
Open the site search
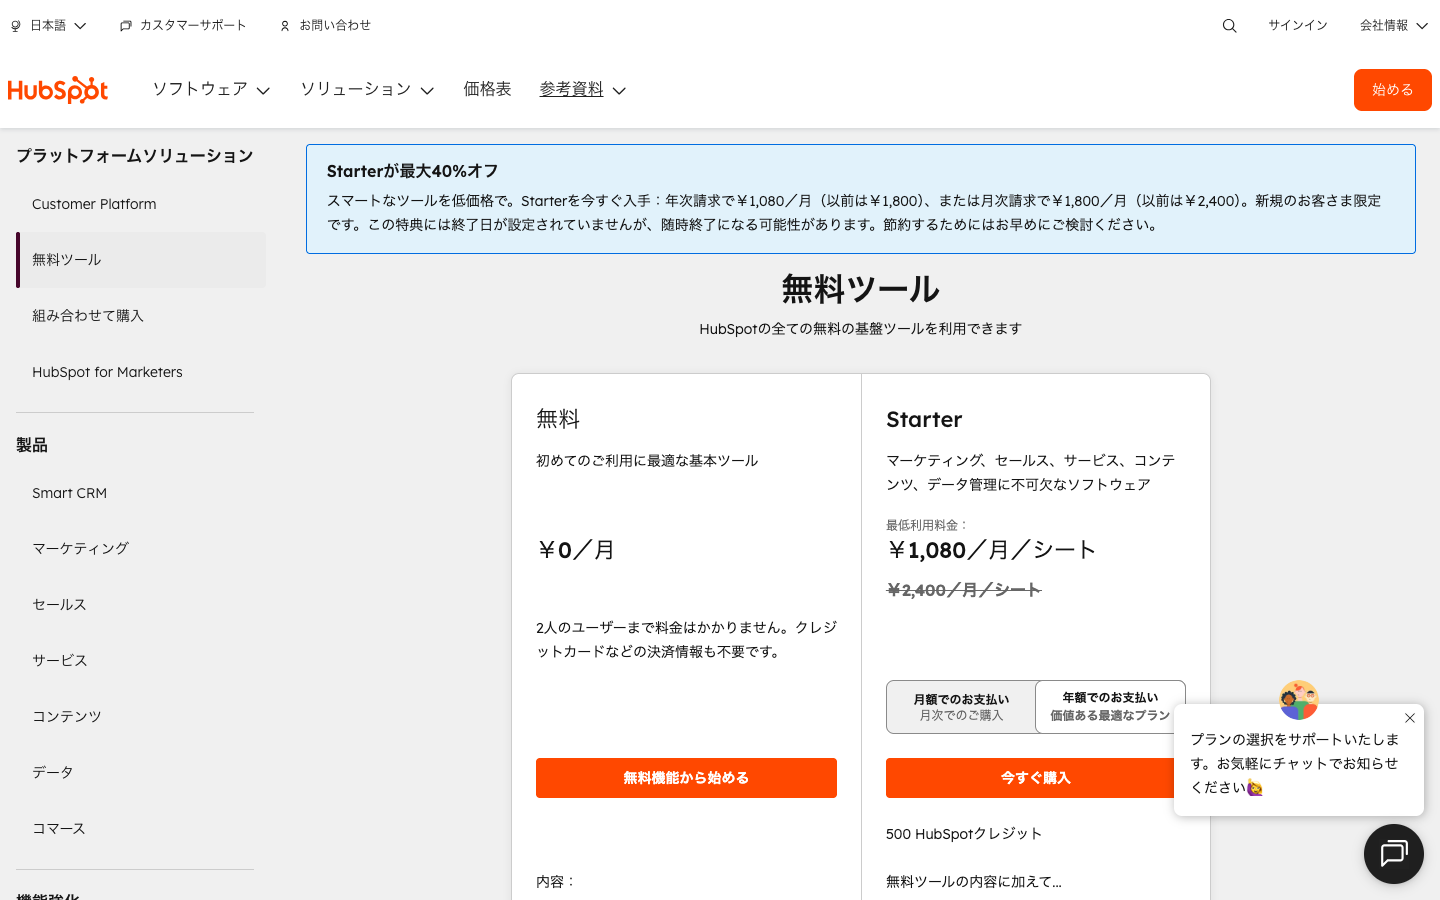point(1228,25)
